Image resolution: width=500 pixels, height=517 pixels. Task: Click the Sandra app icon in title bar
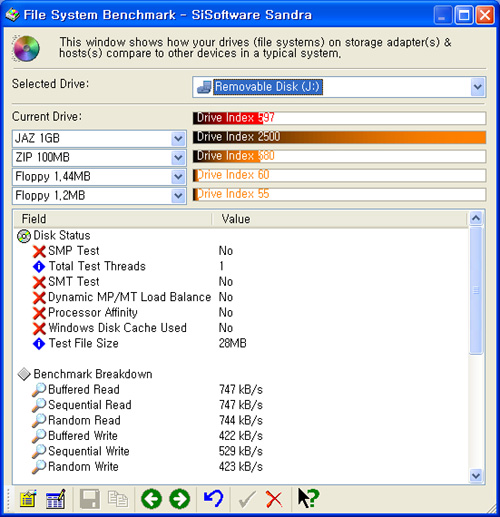coord(12,15)
